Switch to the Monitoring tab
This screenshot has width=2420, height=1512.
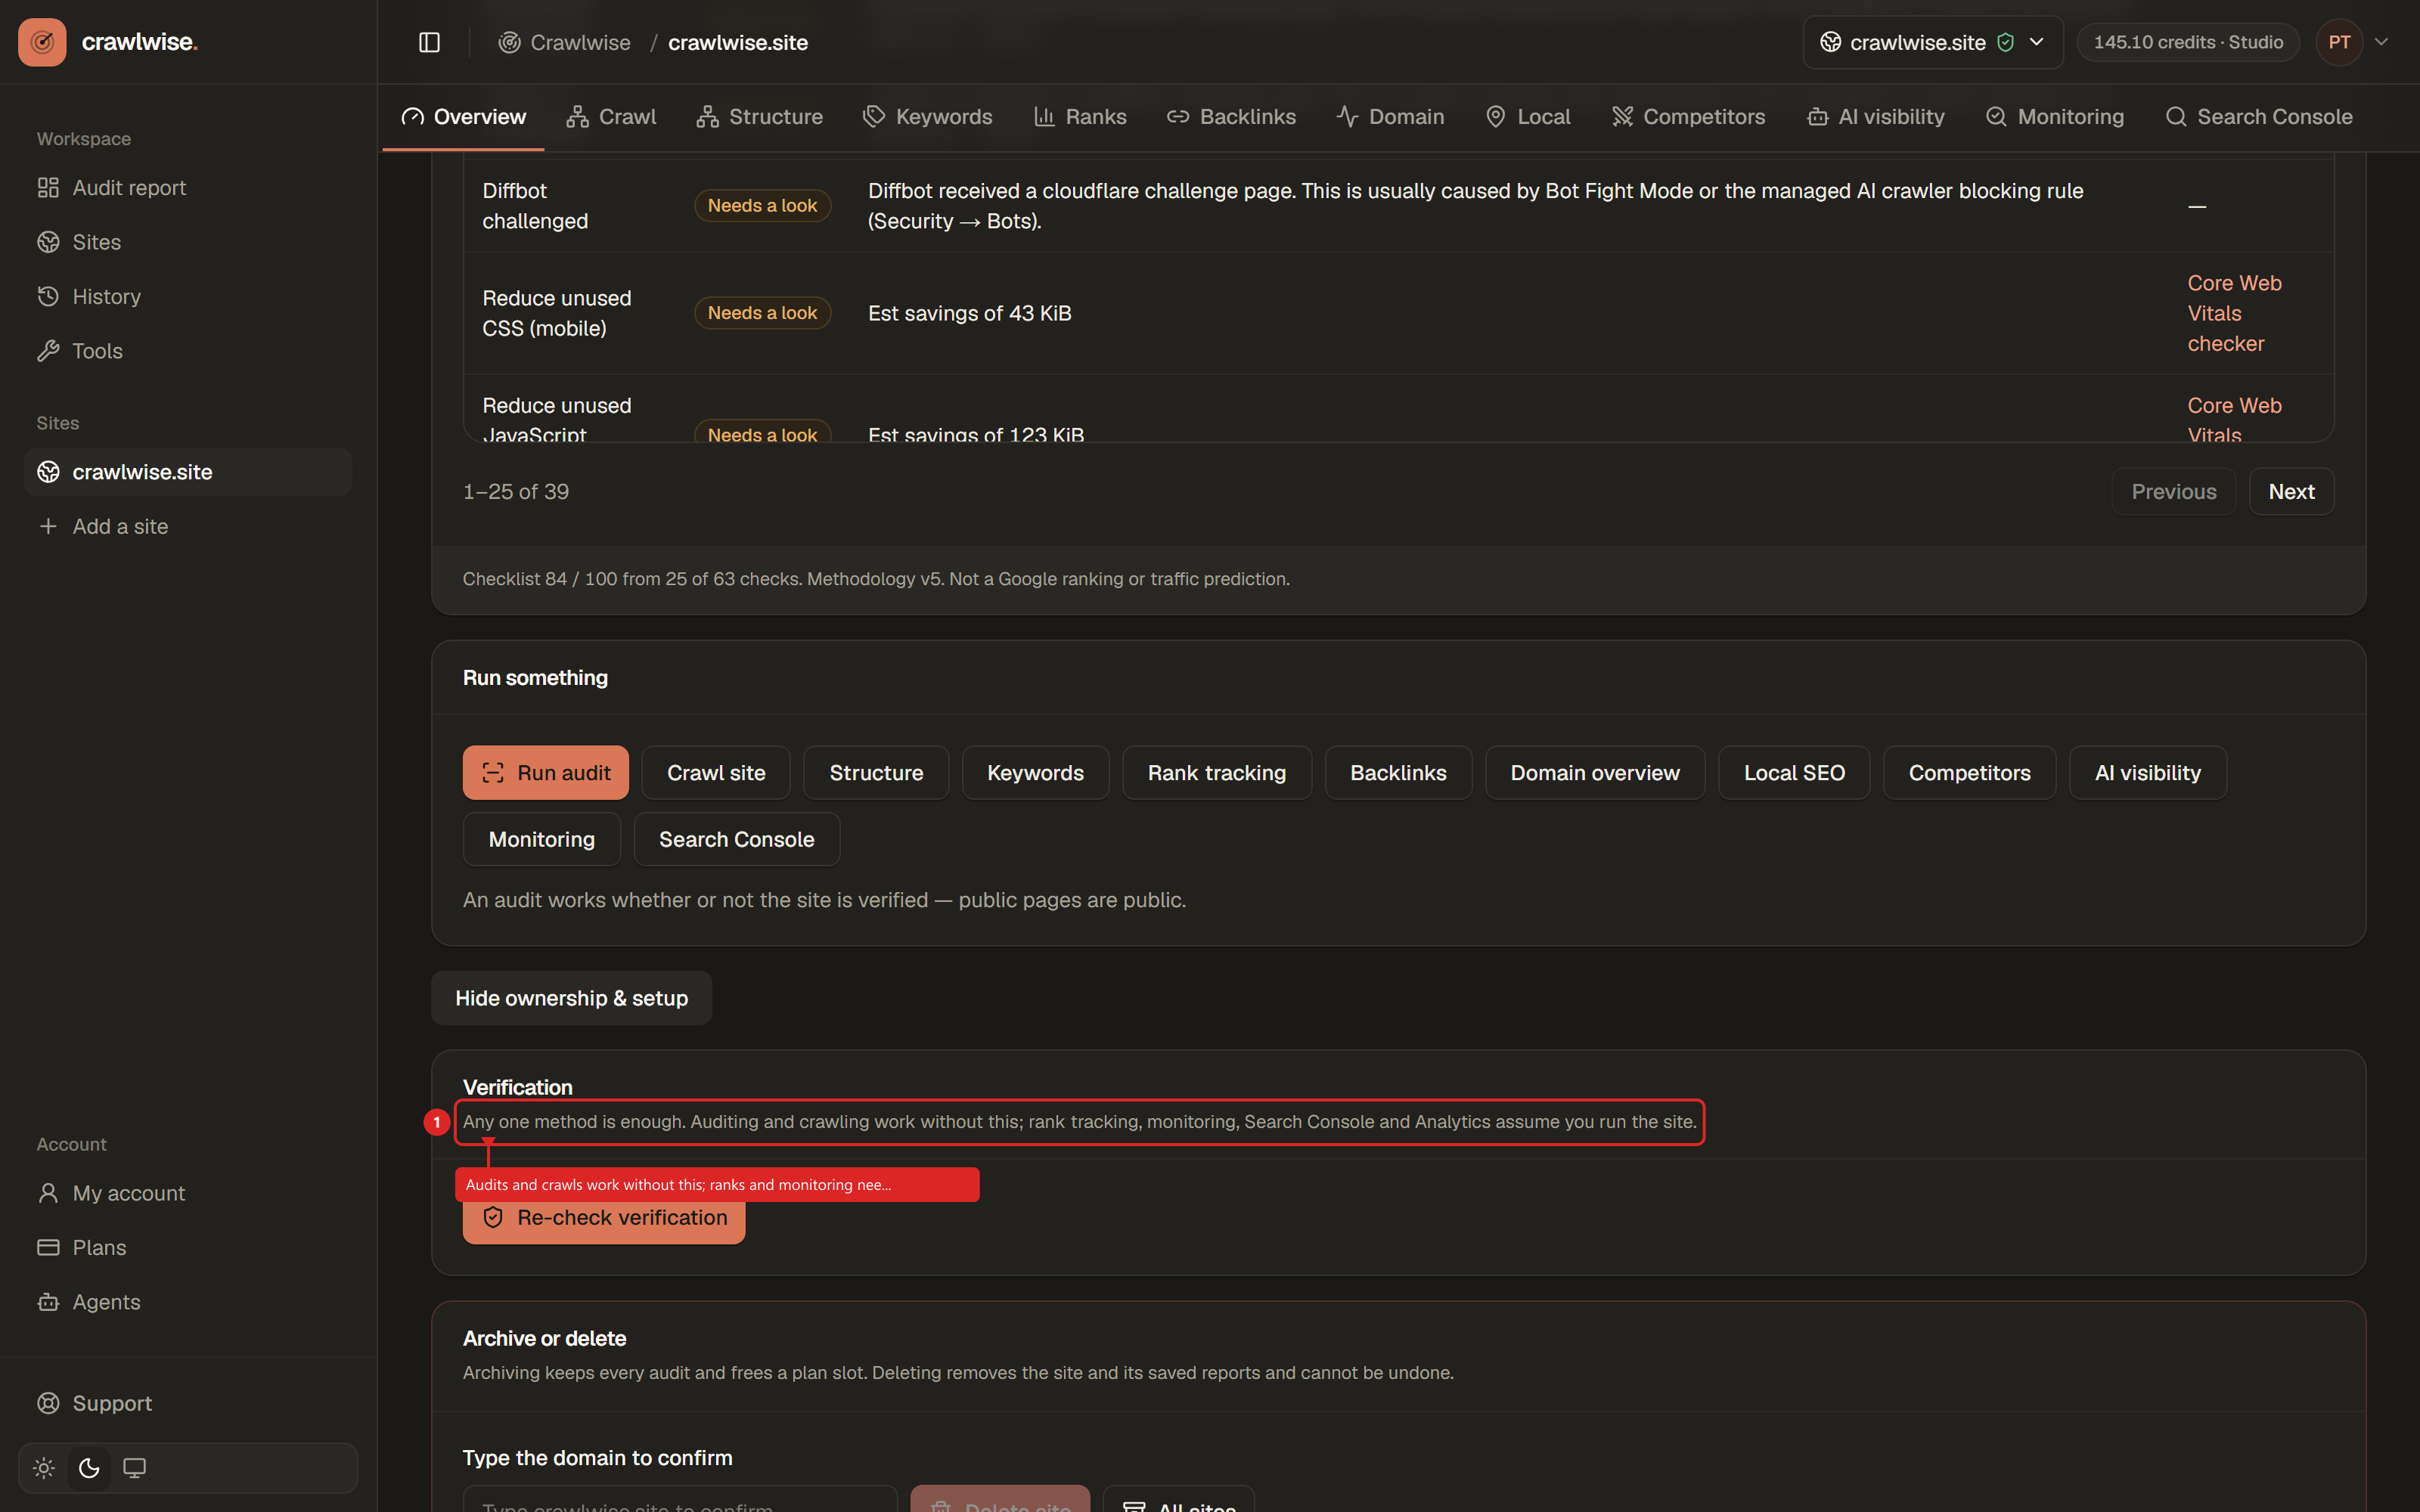[2055, 117]
